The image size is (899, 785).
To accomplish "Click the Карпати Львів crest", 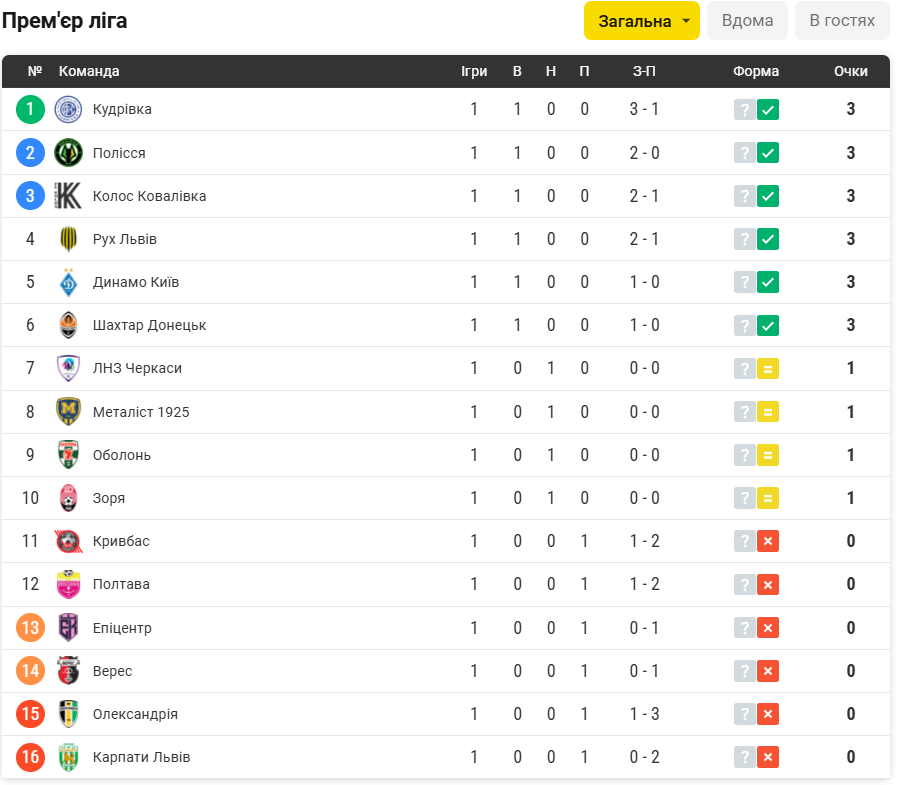I will tap(68, 757).
